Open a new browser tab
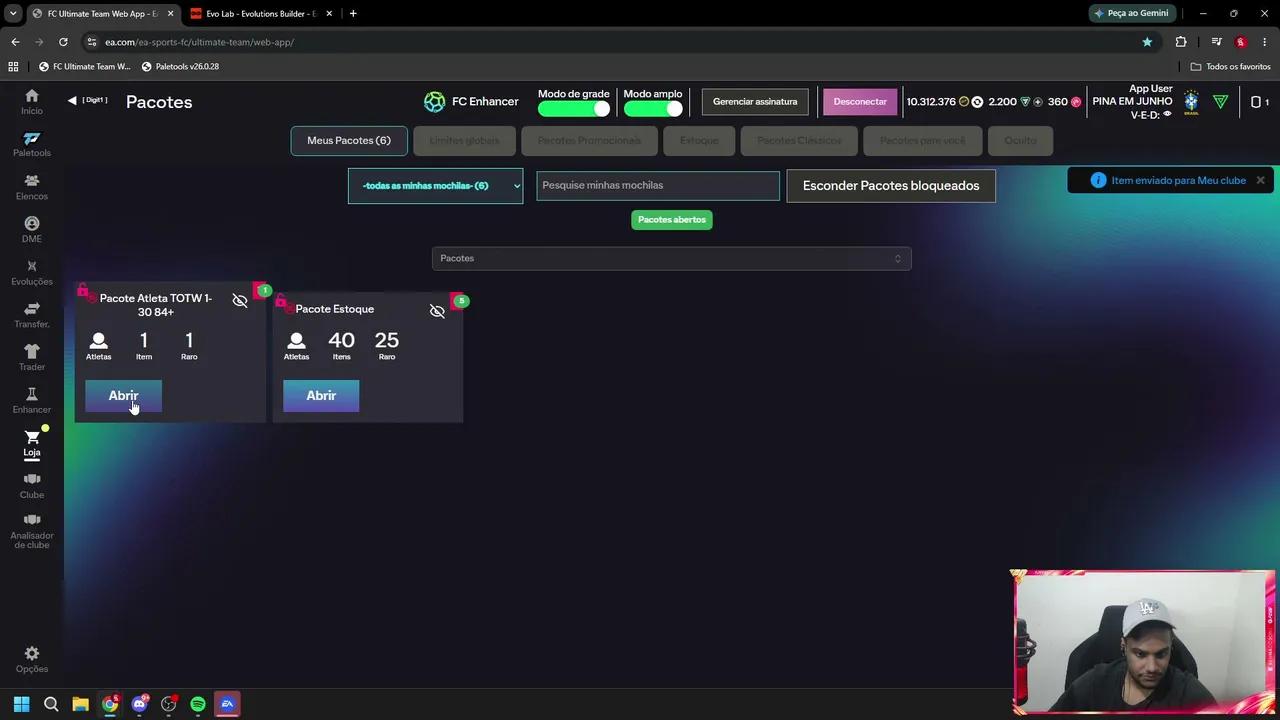This screenshot has width=1280, height=720. 353,13
